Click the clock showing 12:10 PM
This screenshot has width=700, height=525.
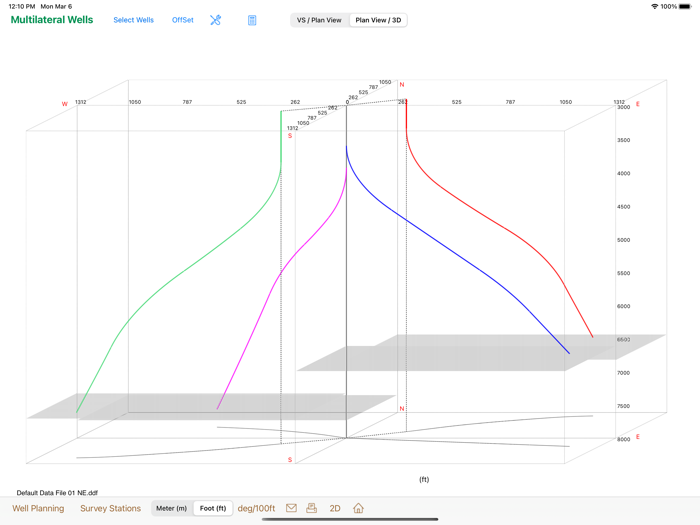point(21,6)
